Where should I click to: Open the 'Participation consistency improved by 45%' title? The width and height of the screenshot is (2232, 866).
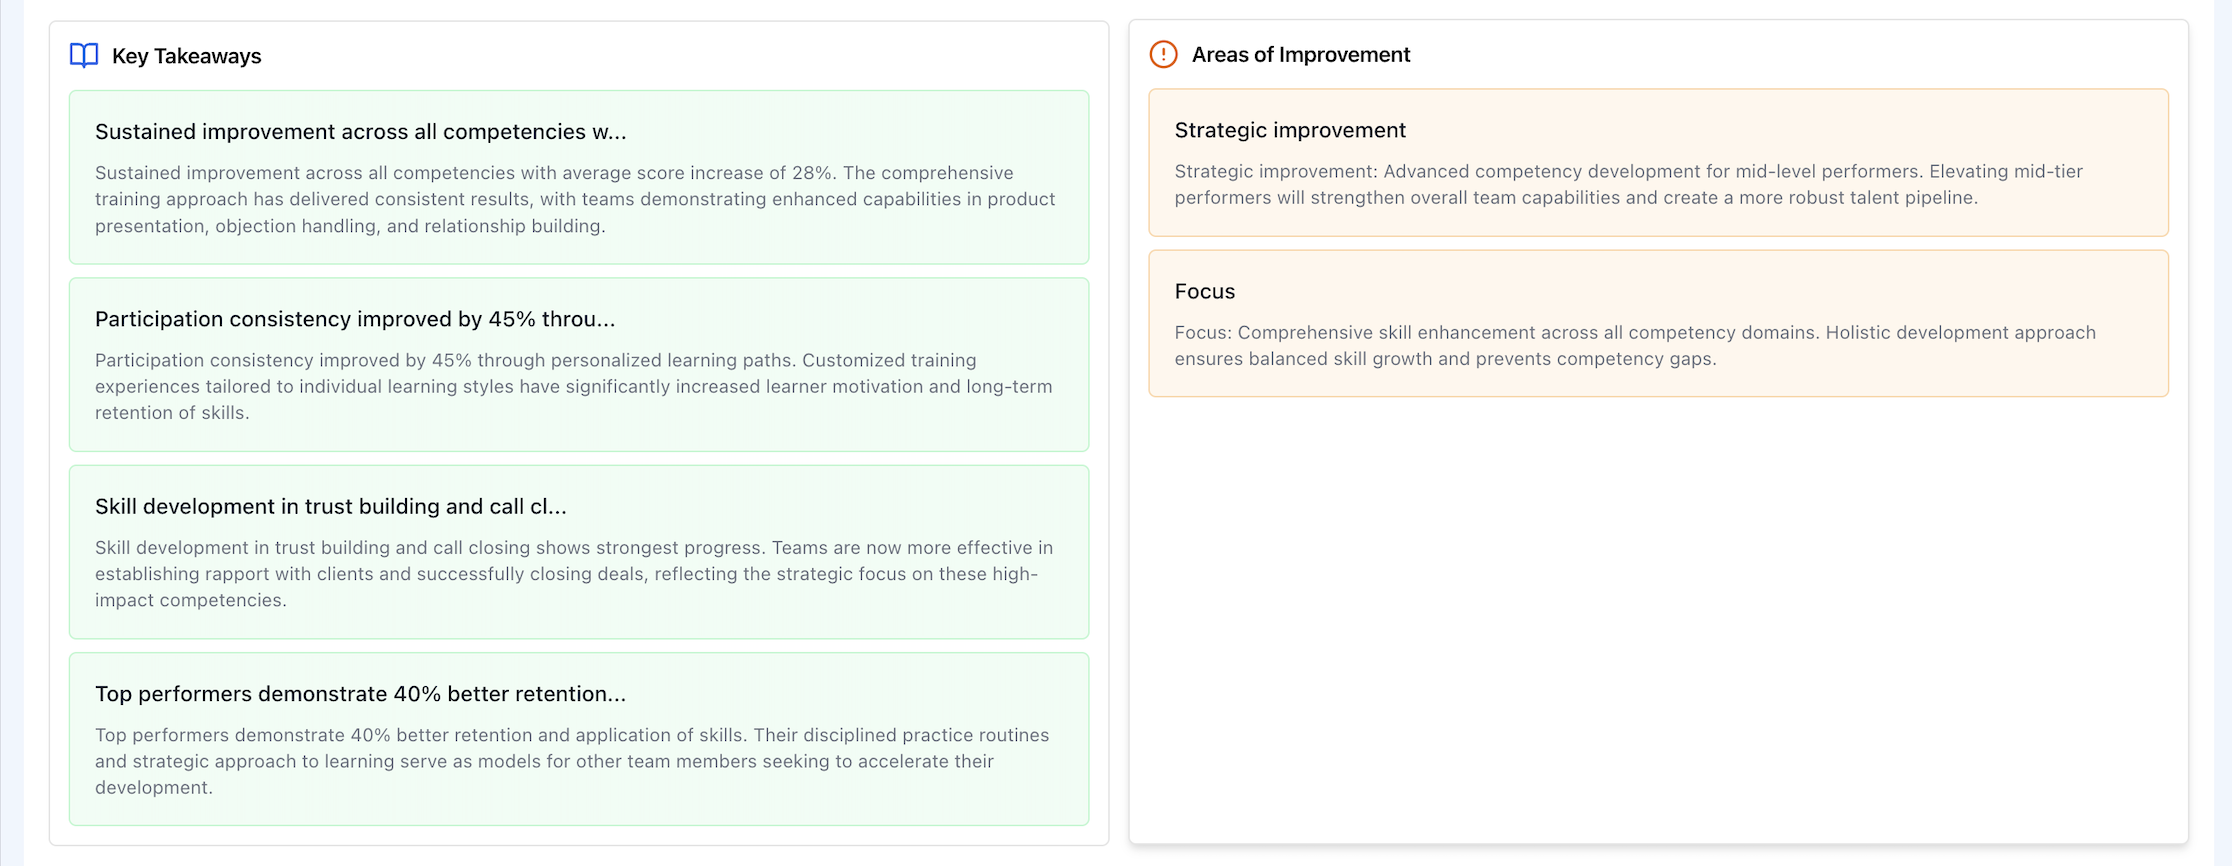tap(355, 319)
